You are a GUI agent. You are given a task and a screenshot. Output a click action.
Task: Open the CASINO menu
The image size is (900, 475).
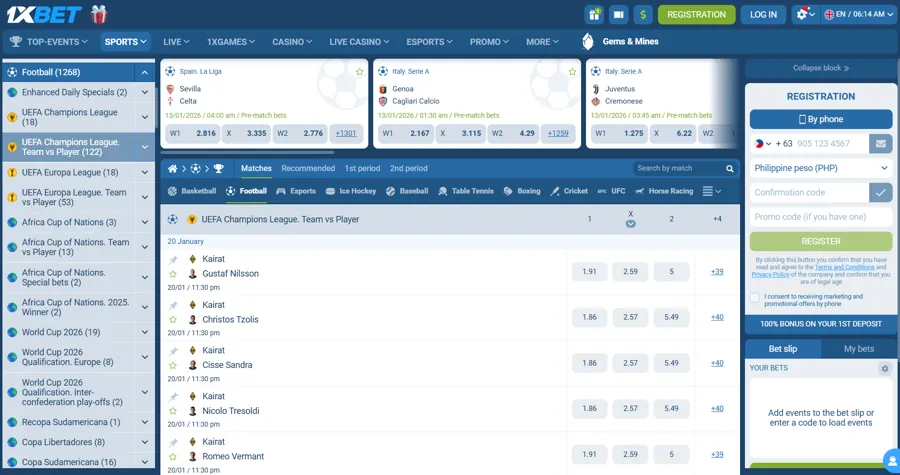tap(292, 42)
